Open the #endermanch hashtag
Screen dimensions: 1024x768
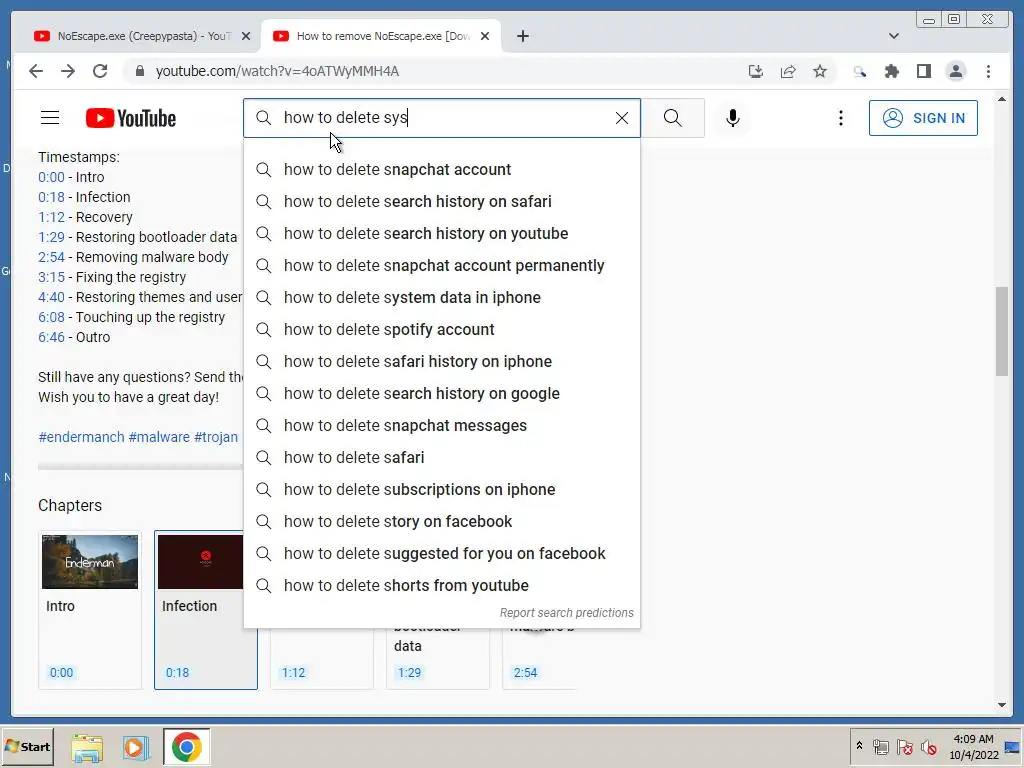(81, 437)
